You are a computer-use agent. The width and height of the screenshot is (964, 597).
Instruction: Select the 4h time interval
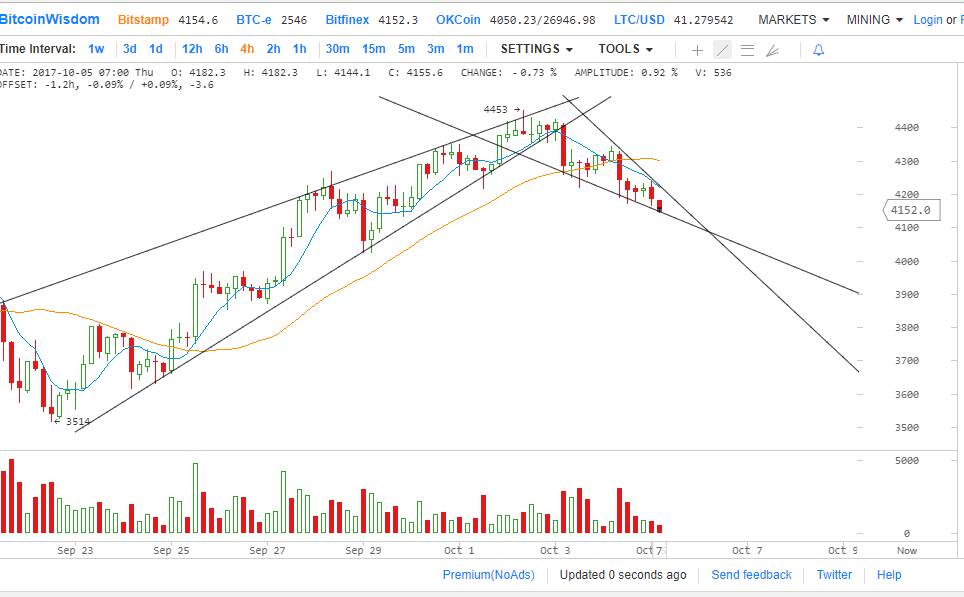(246, 49)
